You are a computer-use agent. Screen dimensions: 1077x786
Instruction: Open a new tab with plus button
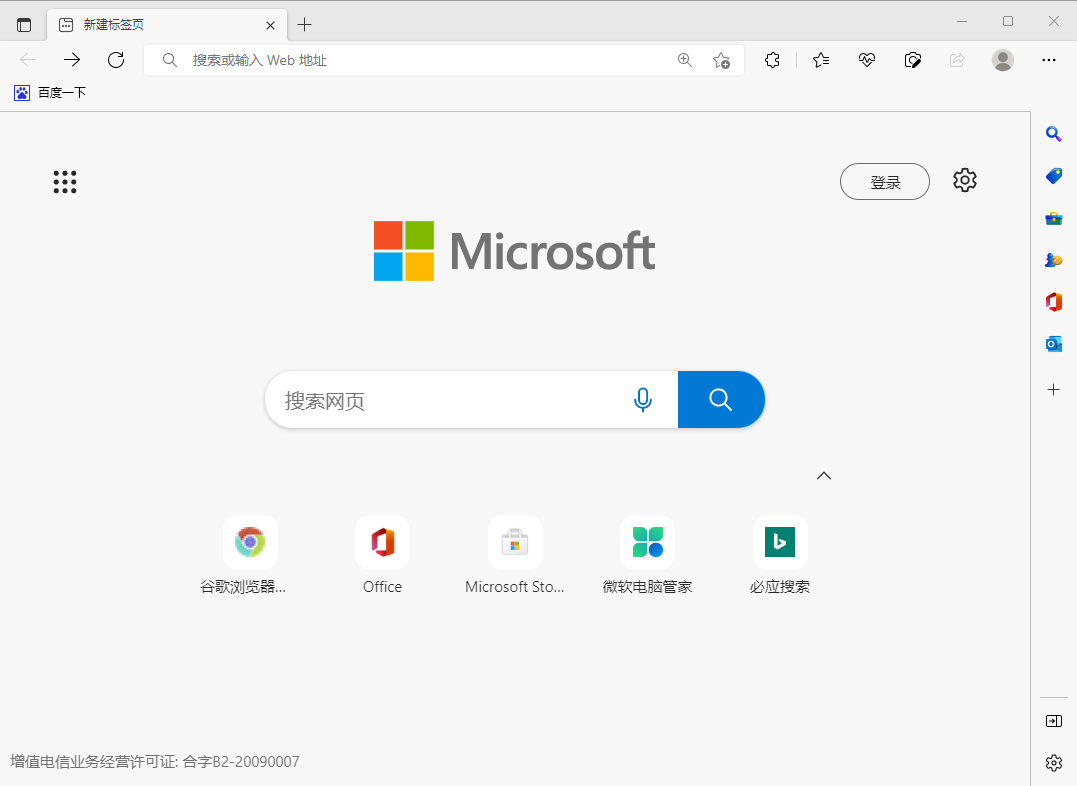pyautogui.click(x=304, y=25)
